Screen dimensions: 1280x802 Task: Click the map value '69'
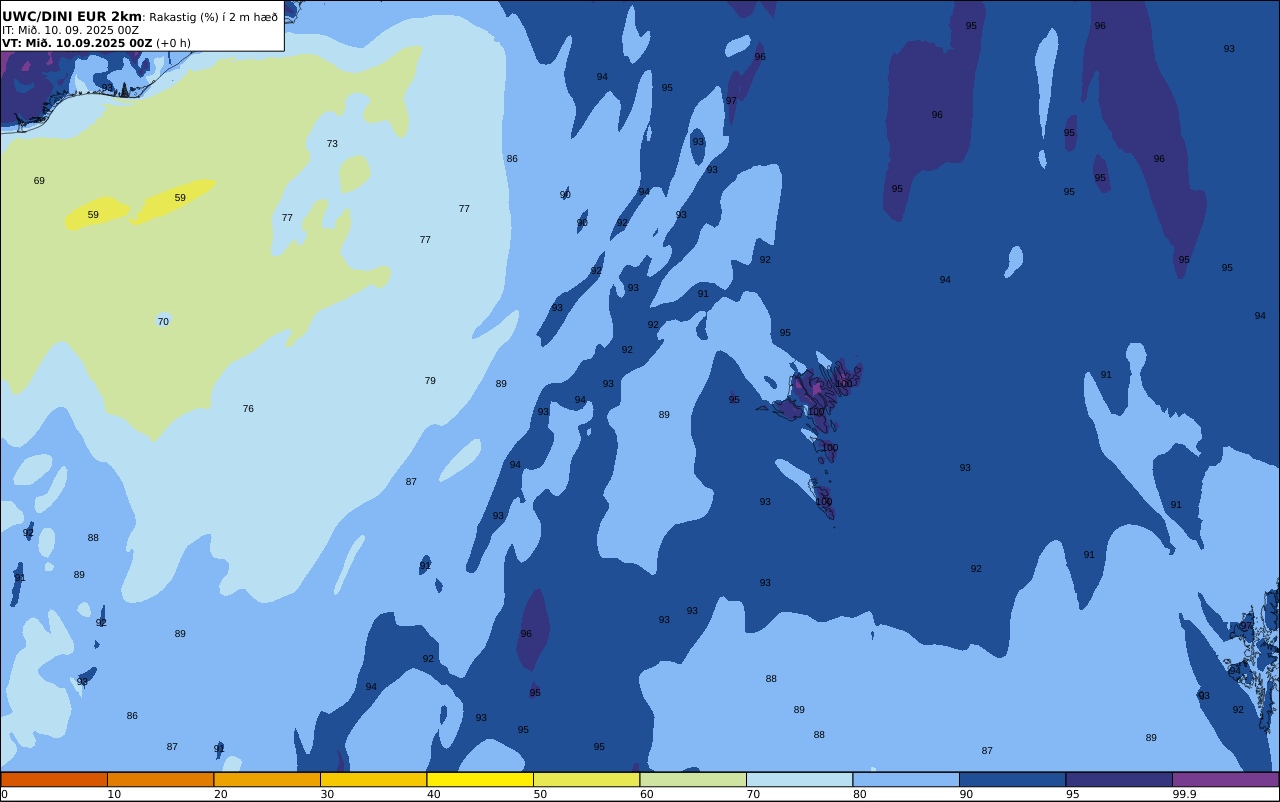tap(39, 181)
